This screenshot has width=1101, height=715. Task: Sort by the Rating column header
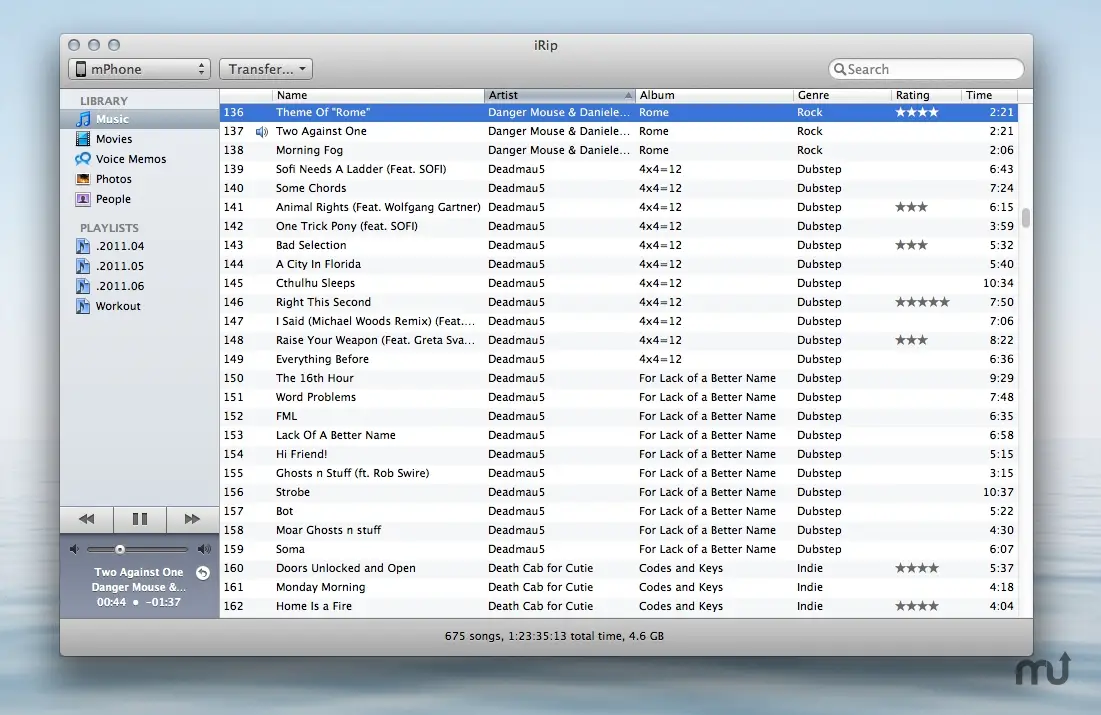click(926, 95)
